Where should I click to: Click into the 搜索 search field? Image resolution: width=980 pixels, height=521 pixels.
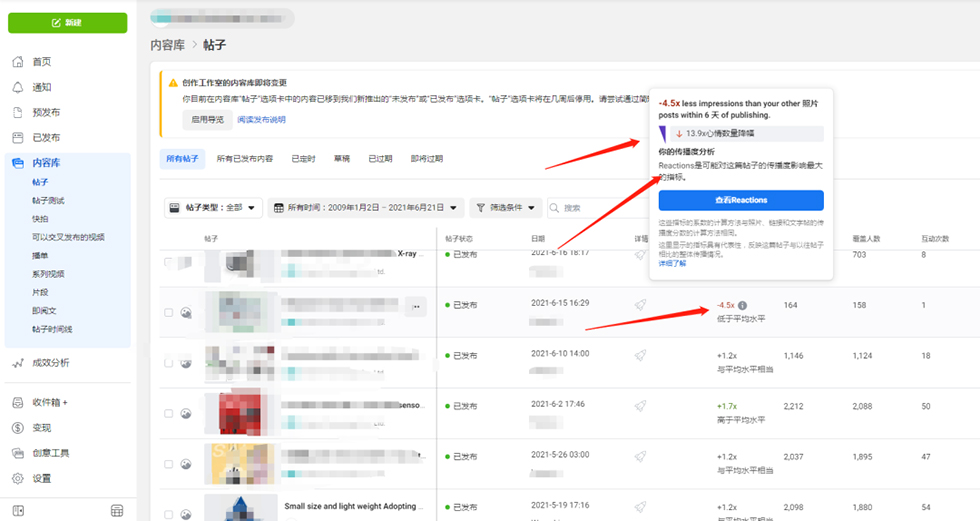tap(600, 208)
